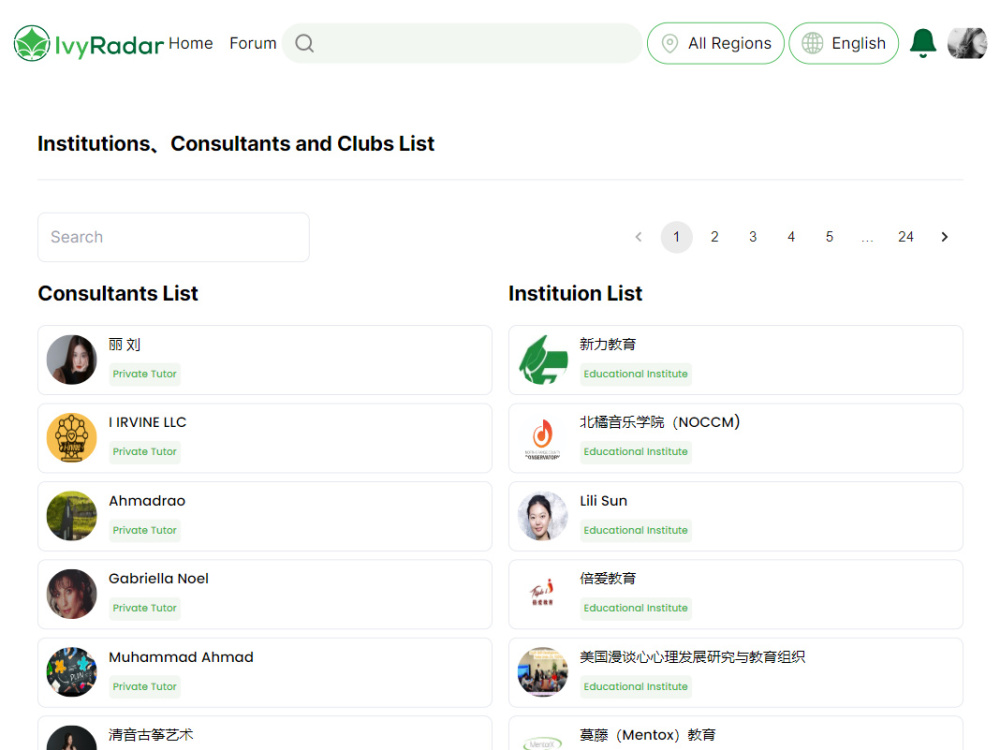Click 美国漫谈心心理发展研究与教育组织 name
Image resolution: width=1000 pixels, height=750 pixels.
693,657
